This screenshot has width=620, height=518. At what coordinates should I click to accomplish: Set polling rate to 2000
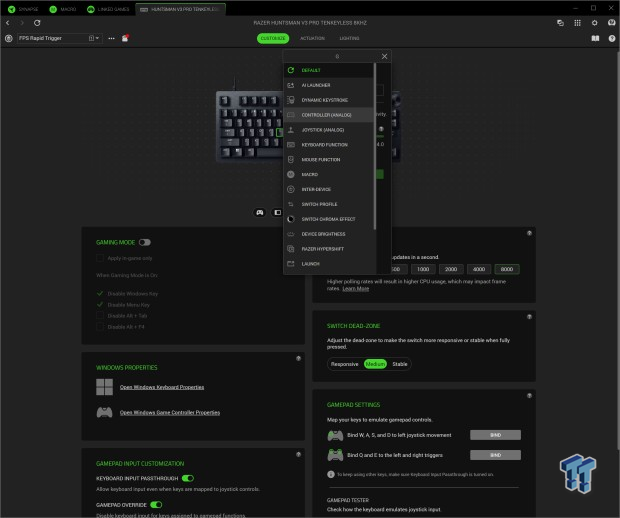(451, 269)
